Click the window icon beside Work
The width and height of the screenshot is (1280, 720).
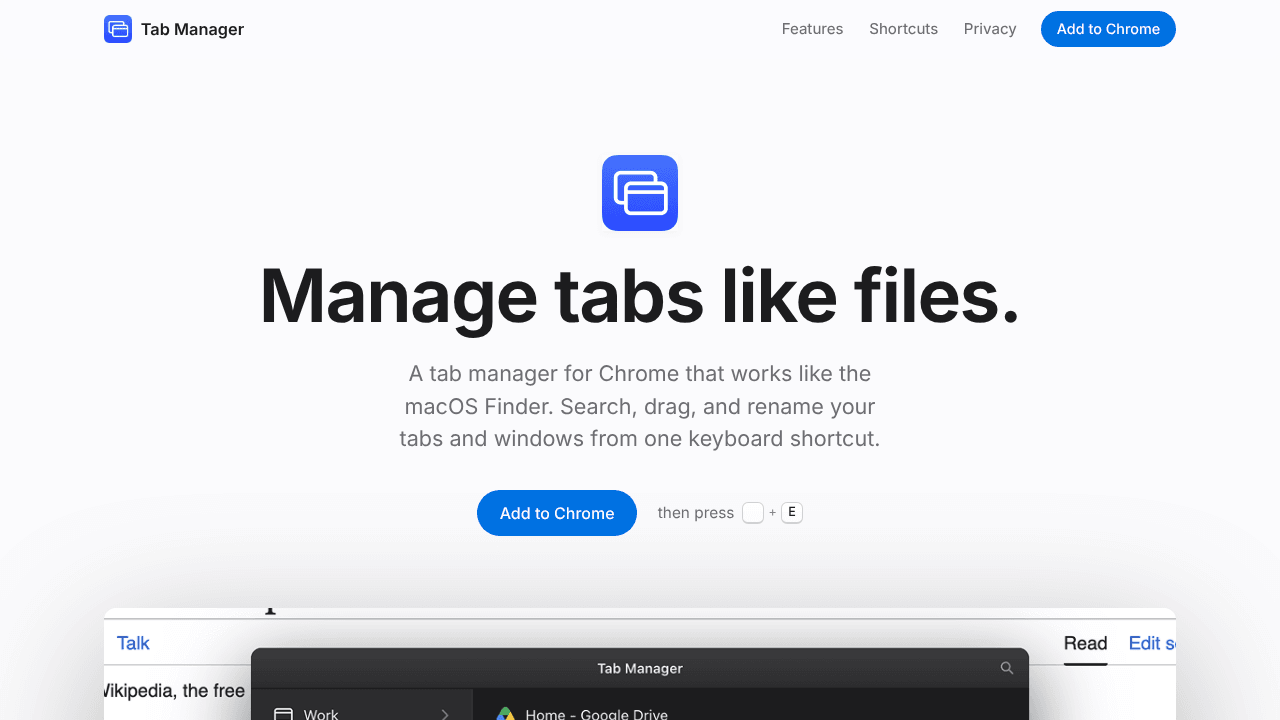tap(283, 714)
